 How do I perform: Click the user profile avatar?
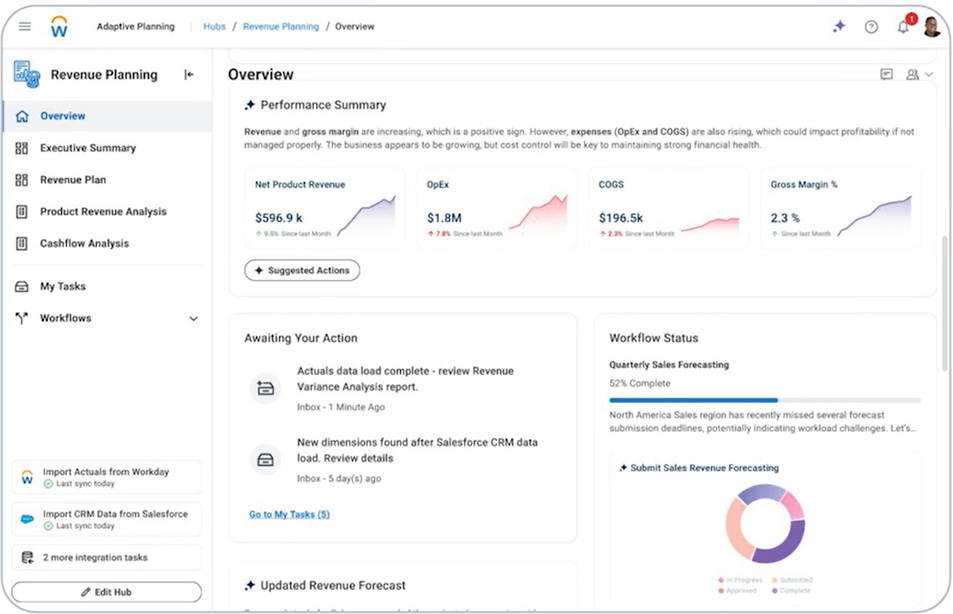coord(931,27)
